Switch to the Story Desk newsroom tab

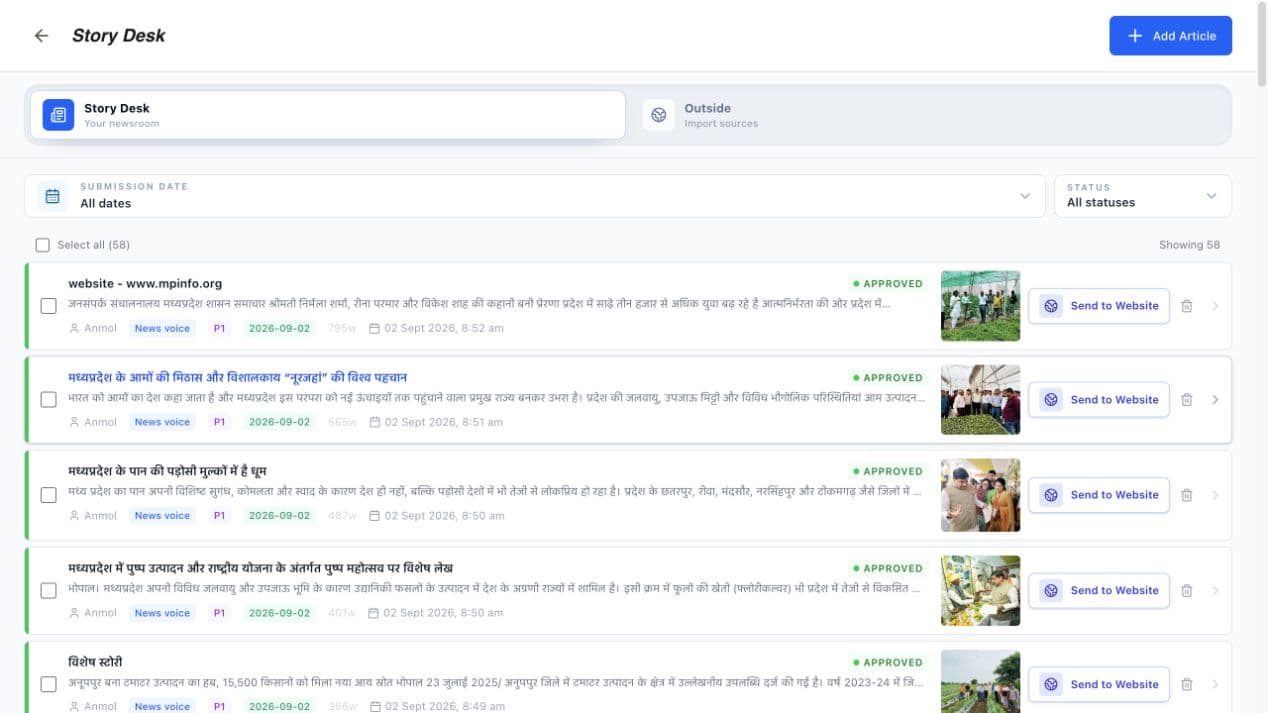click(328, 115)
